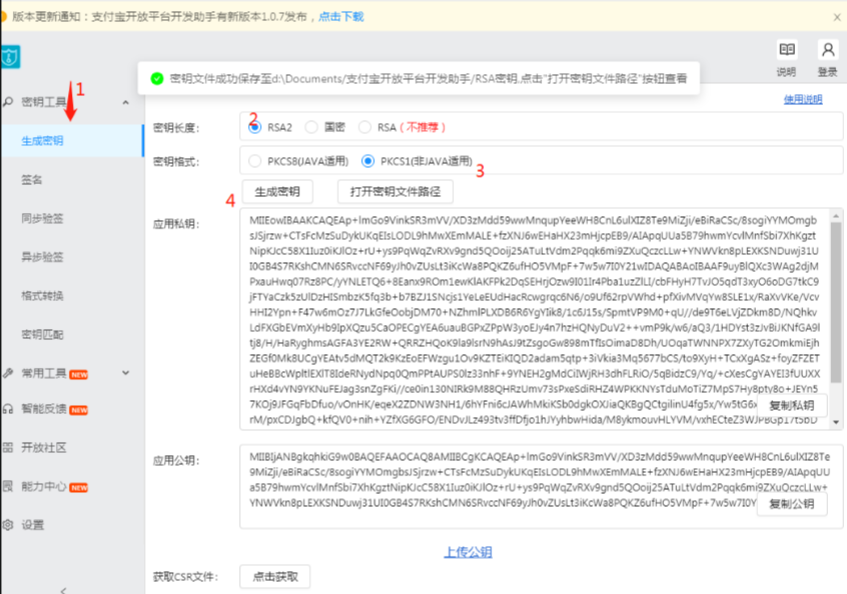Click the private key scrollbar thumb

(836, 302)
